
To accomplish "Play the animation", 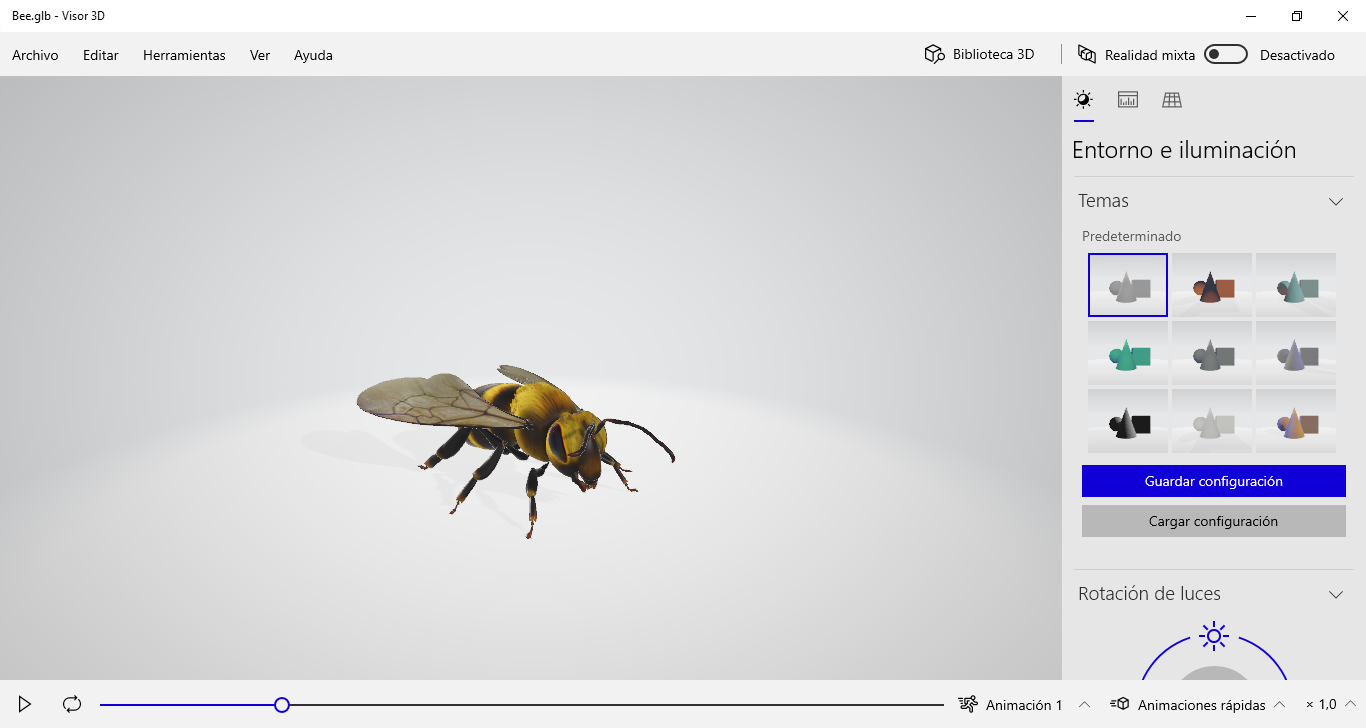I will (25, 704).
